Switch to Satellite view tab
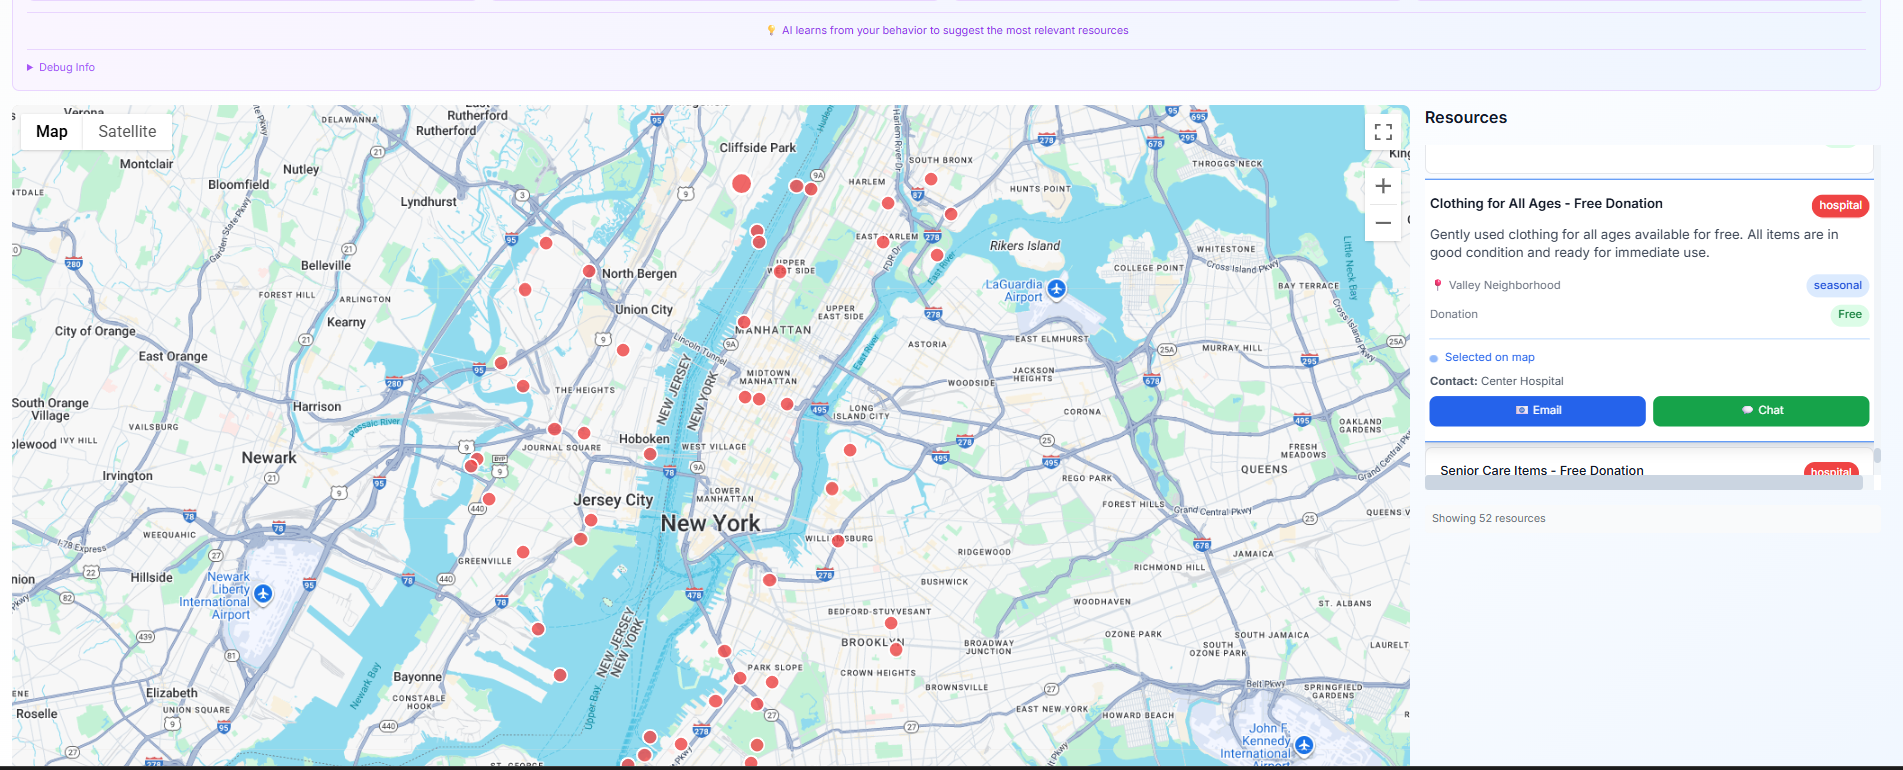 127,131
